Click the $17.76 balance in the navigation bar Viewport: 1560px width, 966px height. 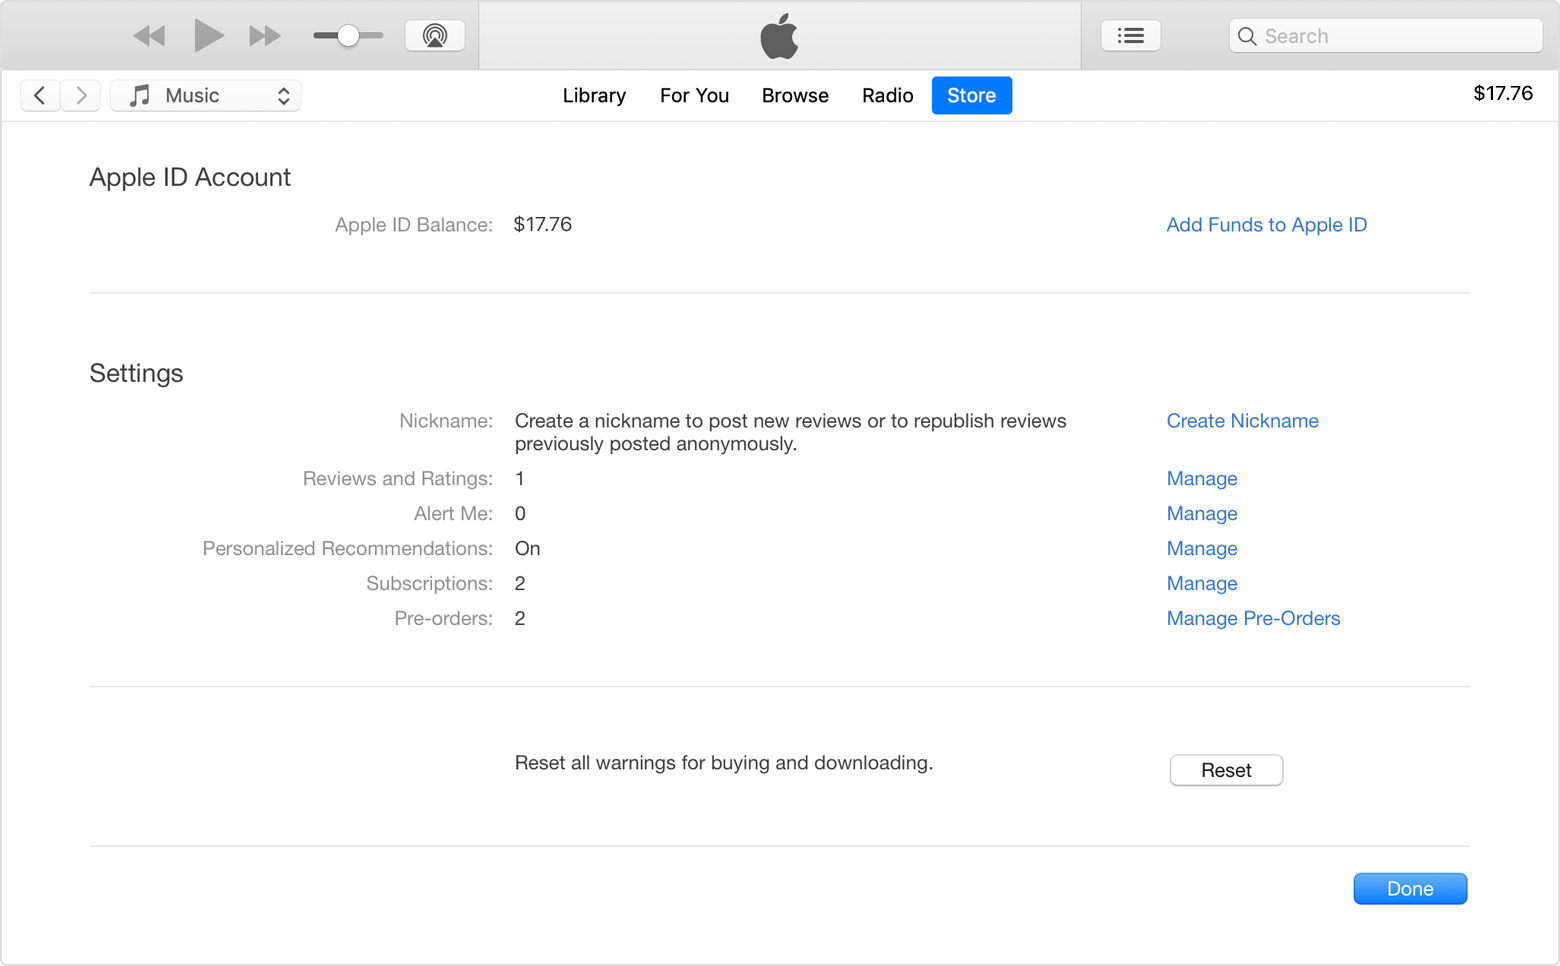click(1502, 93)
